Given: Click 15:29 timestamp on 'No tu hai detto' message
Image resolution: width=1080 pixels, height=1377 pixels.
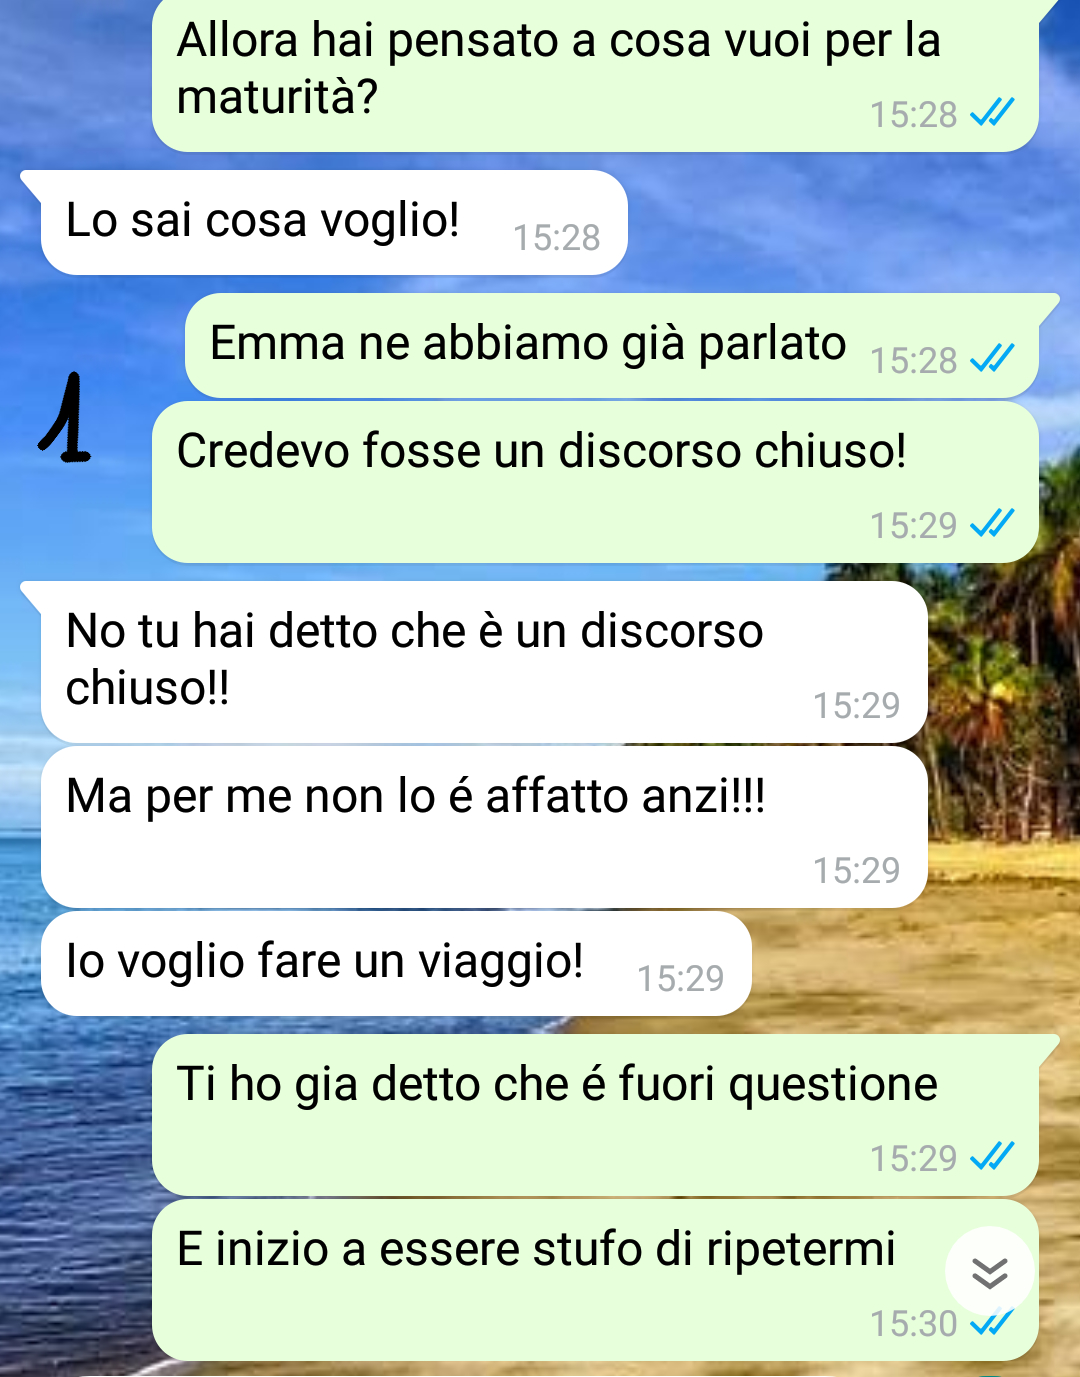Looking at the screenshot, I should click(x=857, y=706).
